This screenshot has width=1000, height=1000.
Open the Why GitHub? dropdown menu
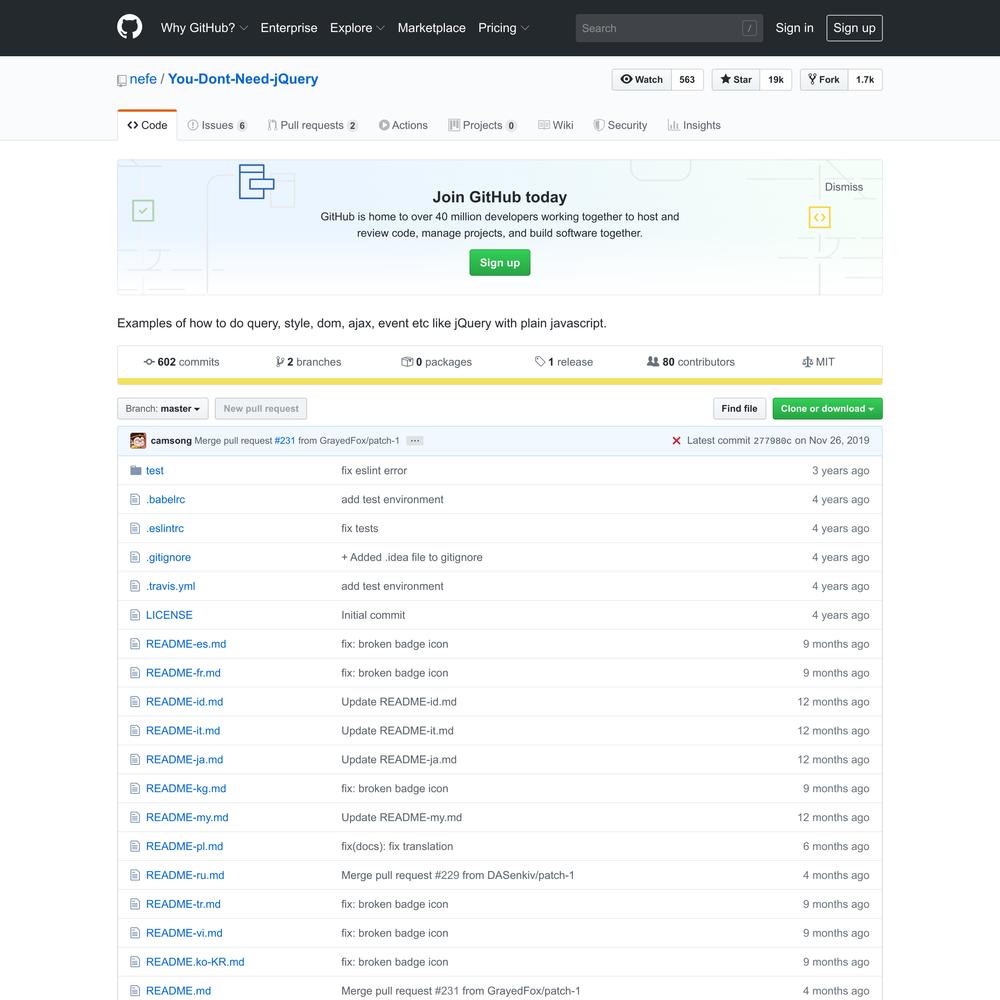click(204, 28)
